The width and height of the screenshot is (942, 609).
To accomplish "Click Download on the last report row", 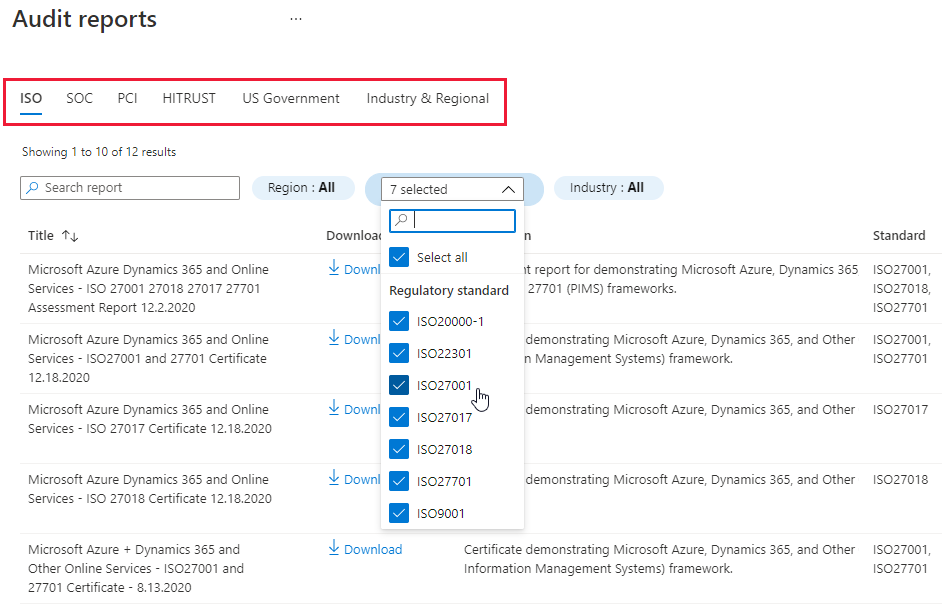I will pyautogui.click(x=364, y=549).
